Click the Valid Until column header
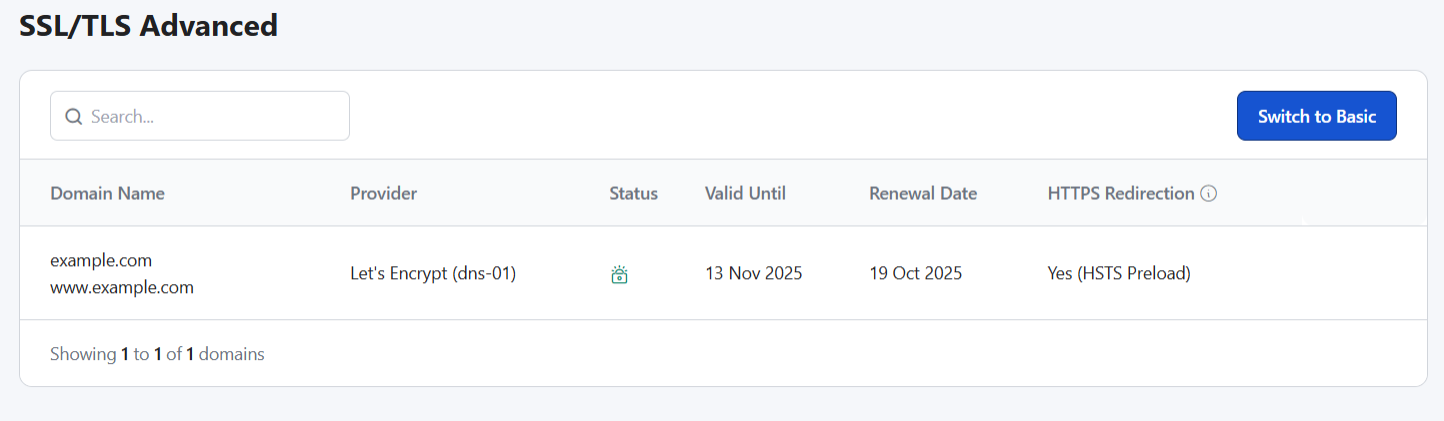The image size is (1444, 421). [745, 194]
